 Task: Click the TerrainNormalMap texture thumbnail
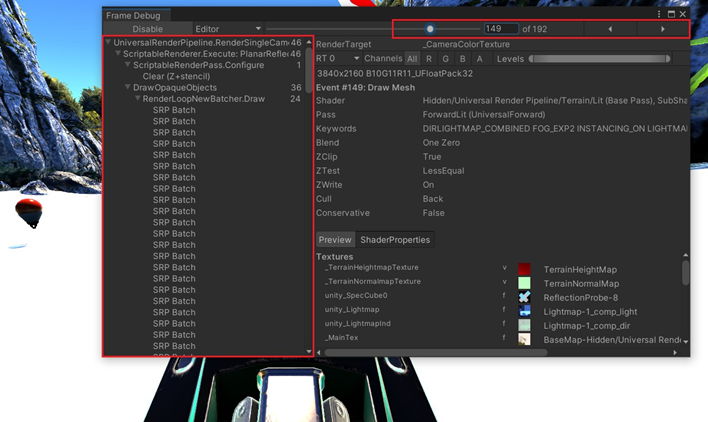point(524,283)
